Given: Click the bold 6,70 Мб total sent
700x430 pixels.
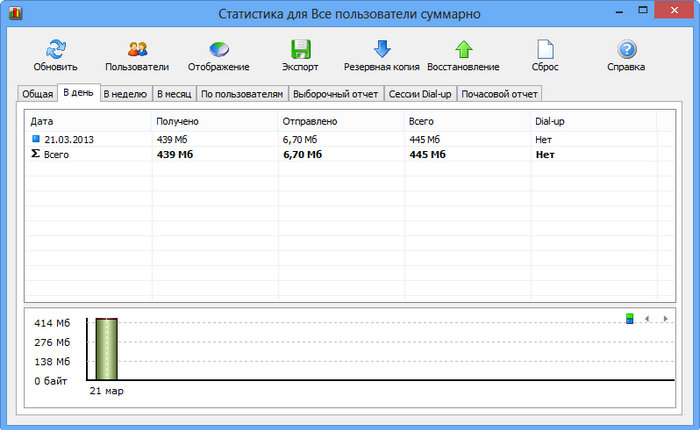Looking at the screenshot, I should (302, 154).
